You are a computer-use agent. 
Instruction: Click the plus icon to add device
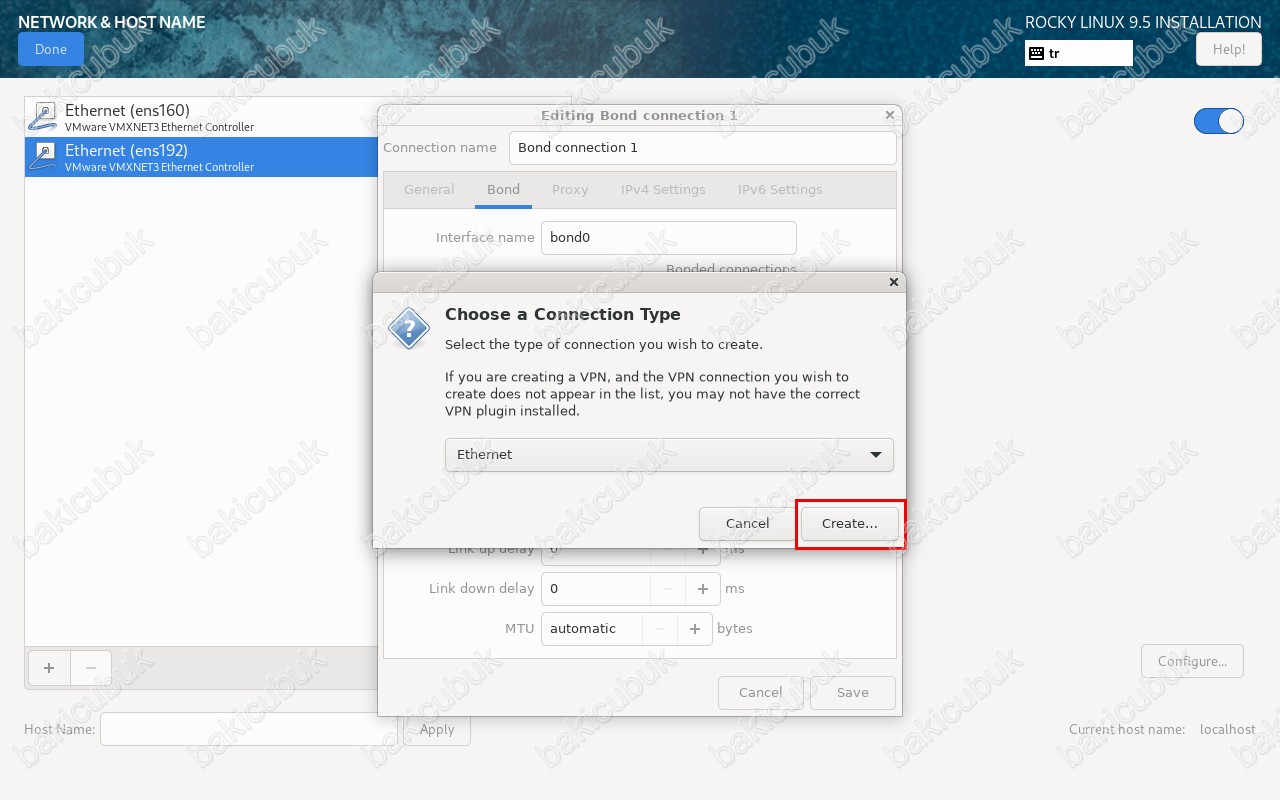coord(49,668)
